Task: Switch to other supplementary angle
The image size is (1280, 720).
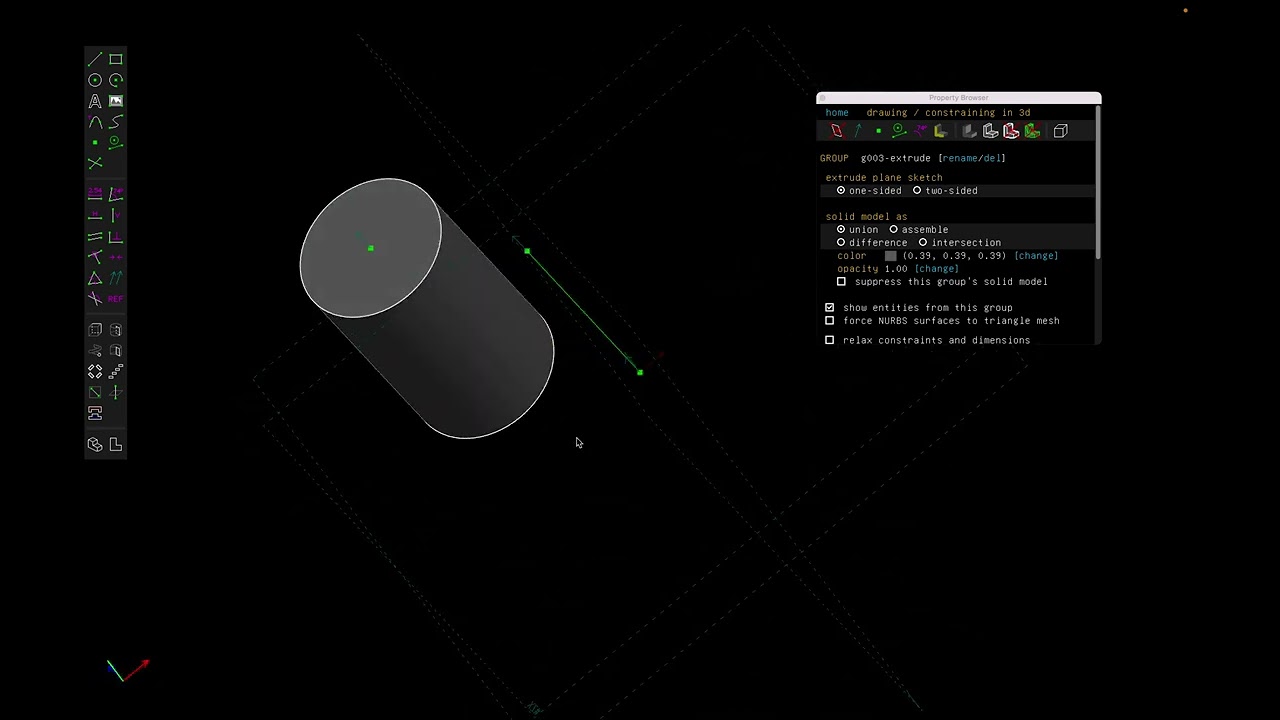Action: coord(95,299)
